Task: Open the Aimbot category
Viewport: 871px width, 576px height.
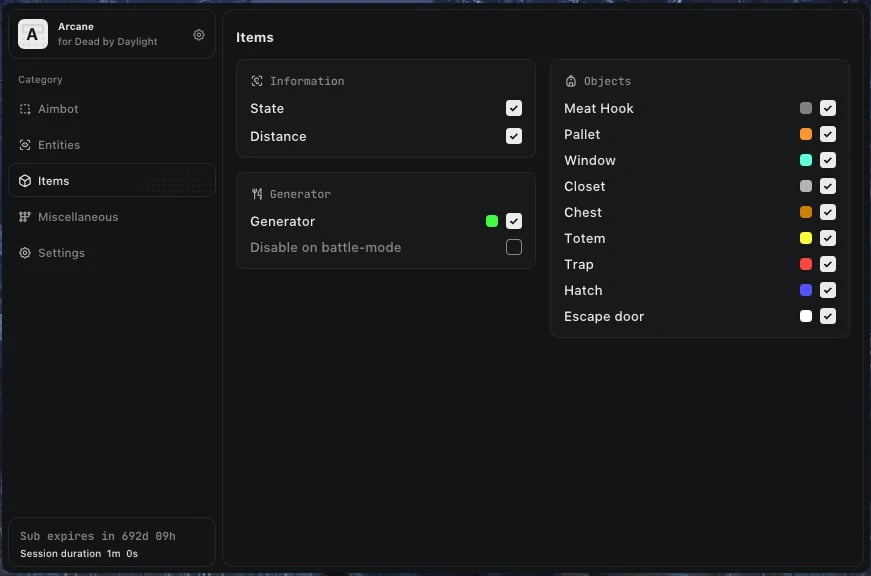Action: (x=58, y=109)
